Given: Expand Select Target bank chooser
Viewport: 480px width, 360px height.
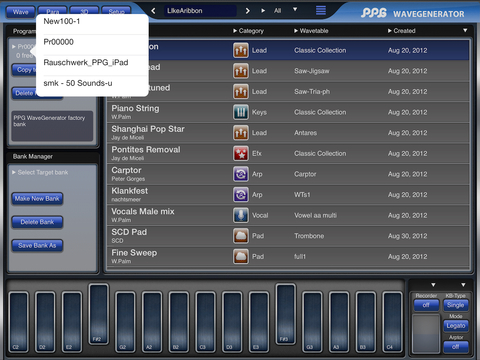Looking at the screenshot, I should 40,172.
